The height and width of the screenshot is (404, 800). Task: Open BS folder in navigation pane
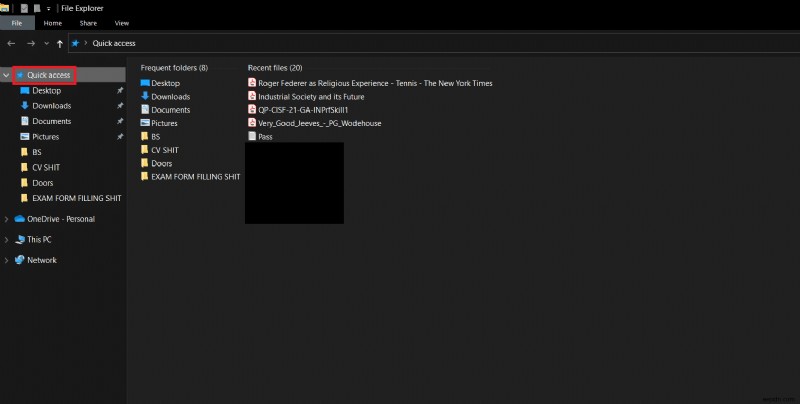[x=37, y=152]
